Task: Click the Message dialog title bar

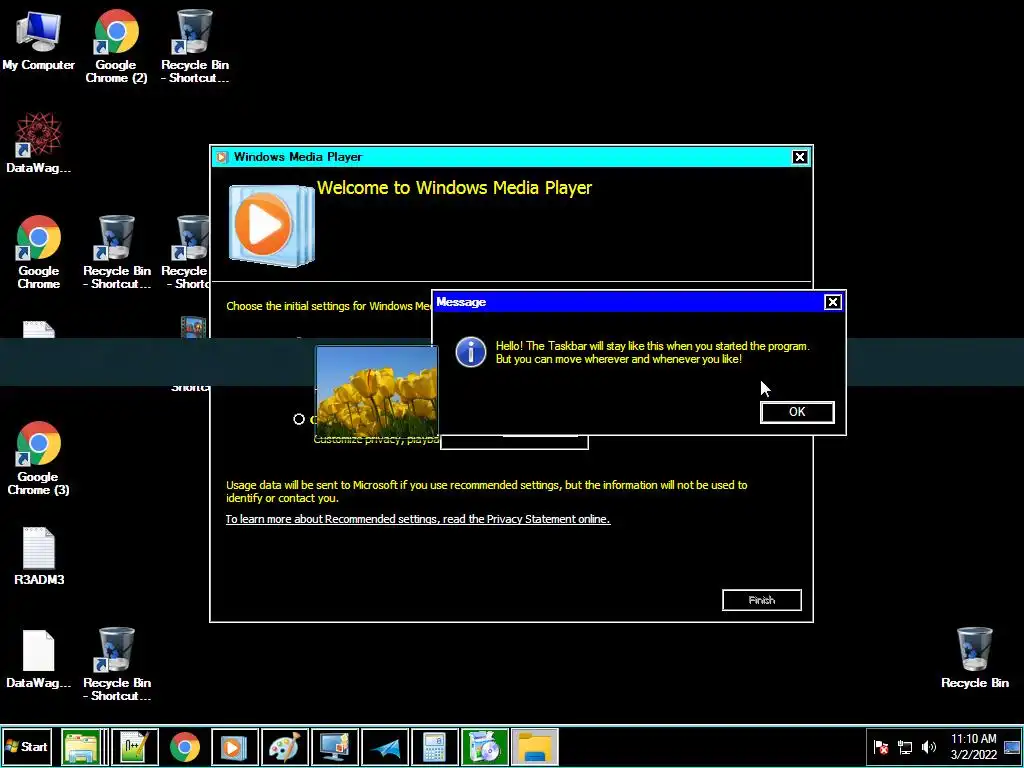Action: coord(627,302)
